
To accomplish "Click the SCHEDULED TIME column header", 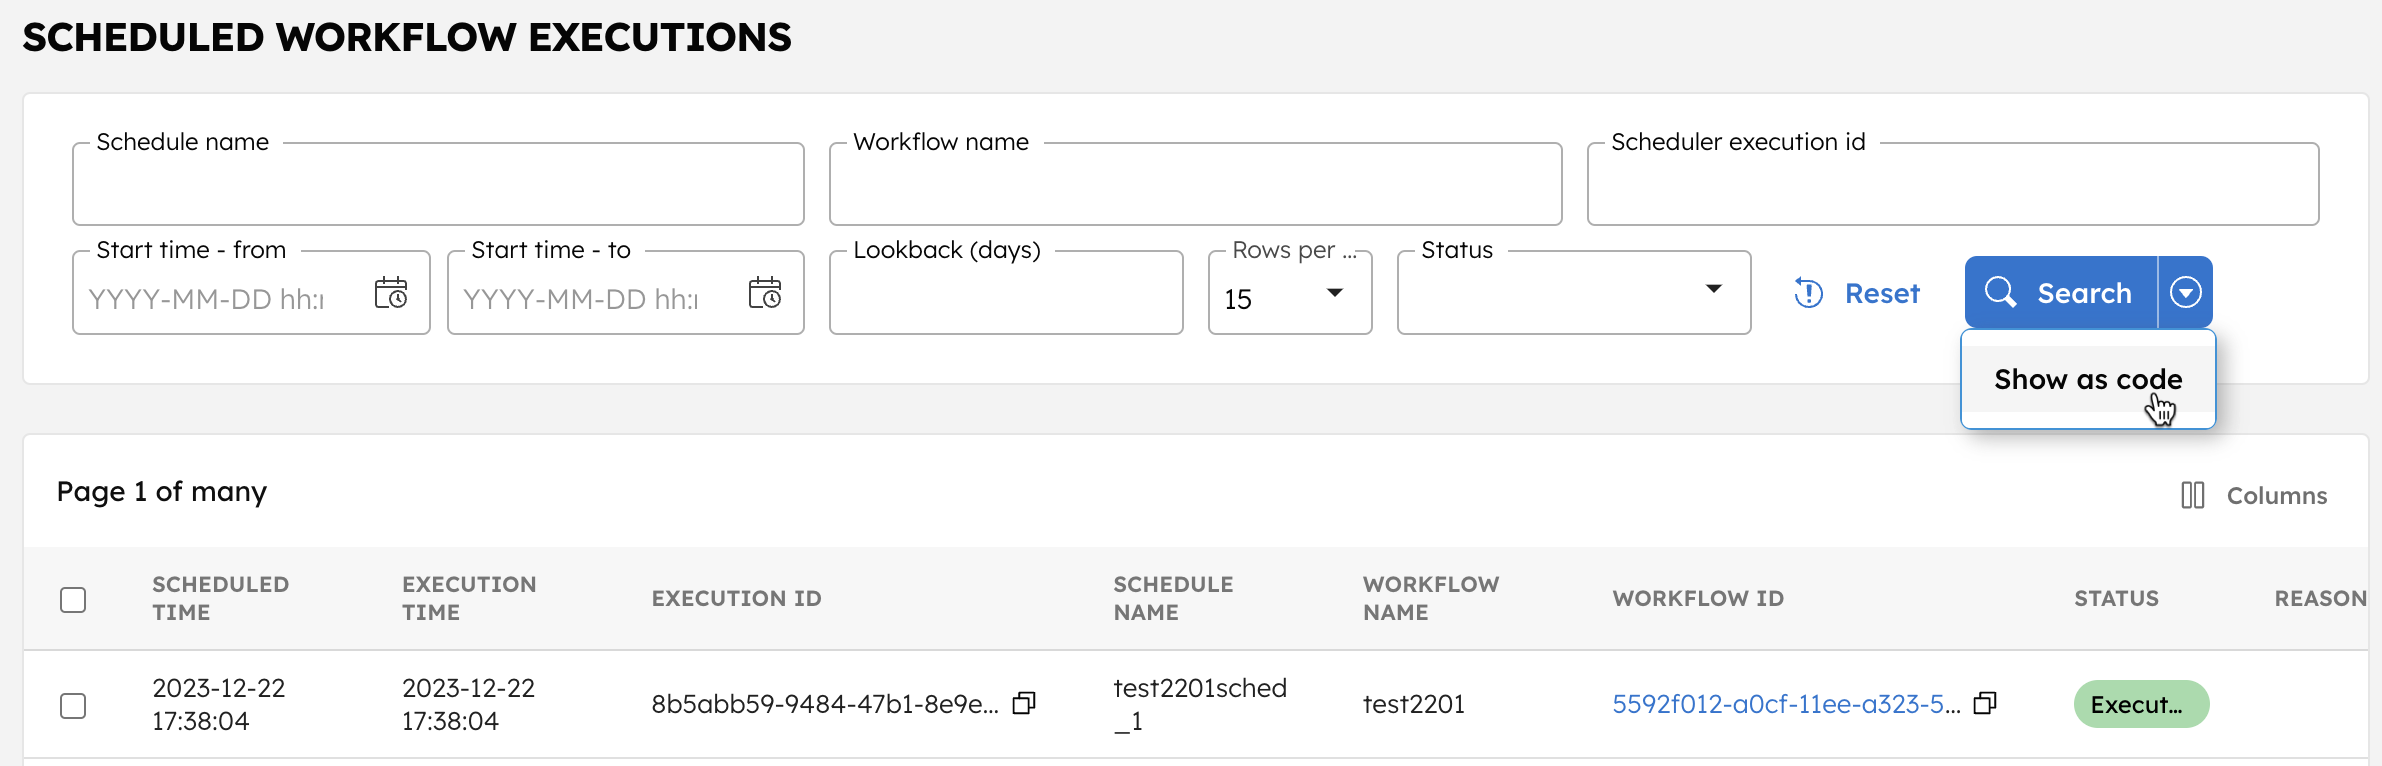I will point(221,598).
